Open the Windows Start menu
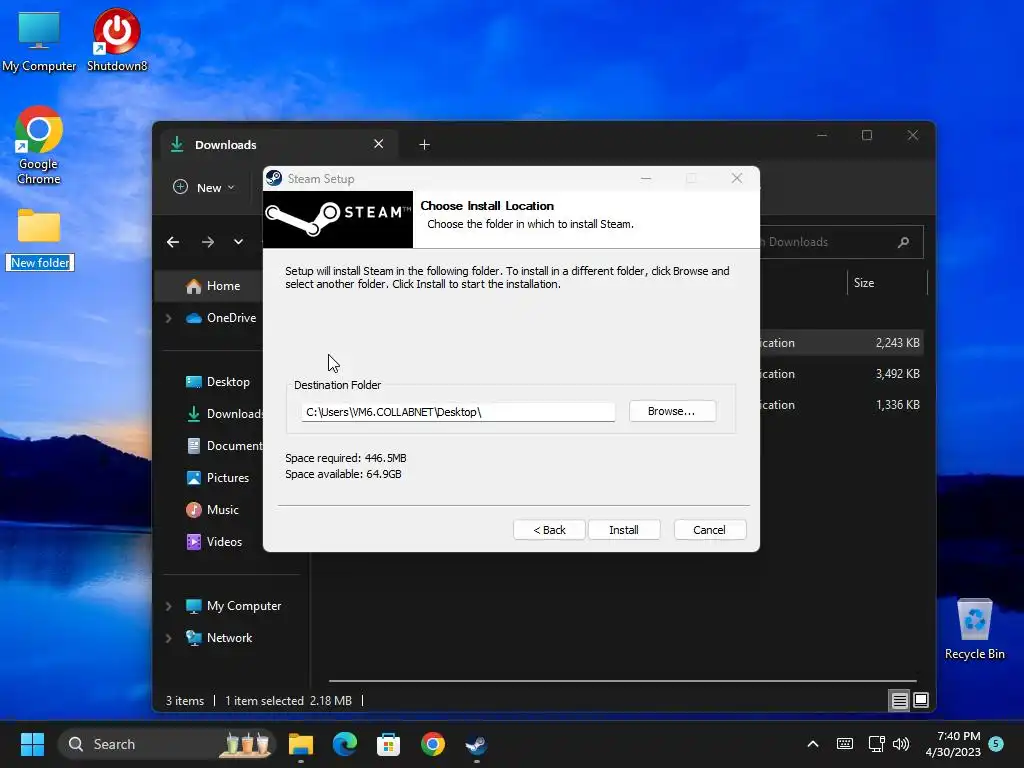The image size is (1024, 768). coord(32,744)
